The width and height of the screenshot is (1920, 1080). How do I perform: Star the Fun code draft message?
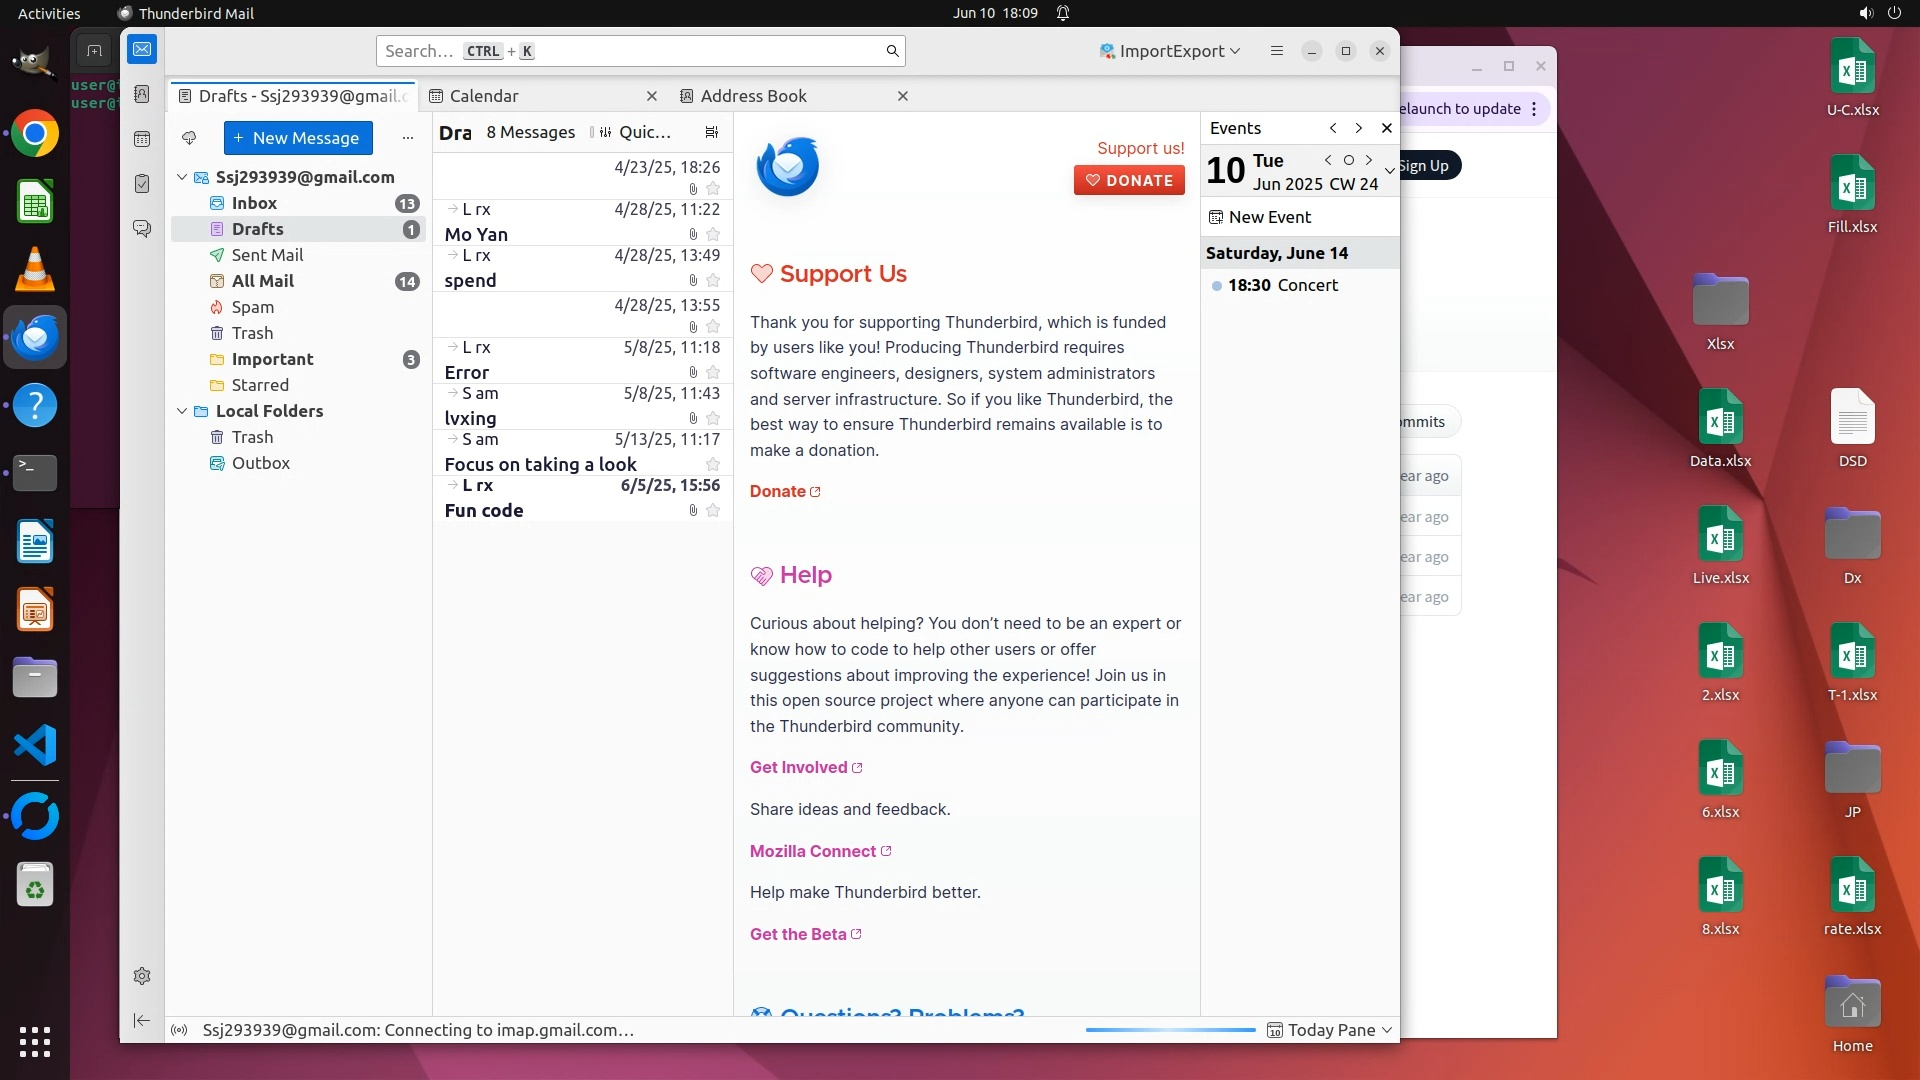[x=713, y=511]
